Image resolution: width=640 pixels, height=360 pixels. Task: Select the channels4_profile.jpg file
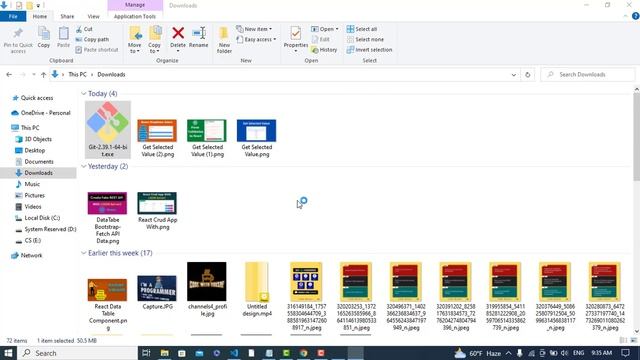coord(207,289)
